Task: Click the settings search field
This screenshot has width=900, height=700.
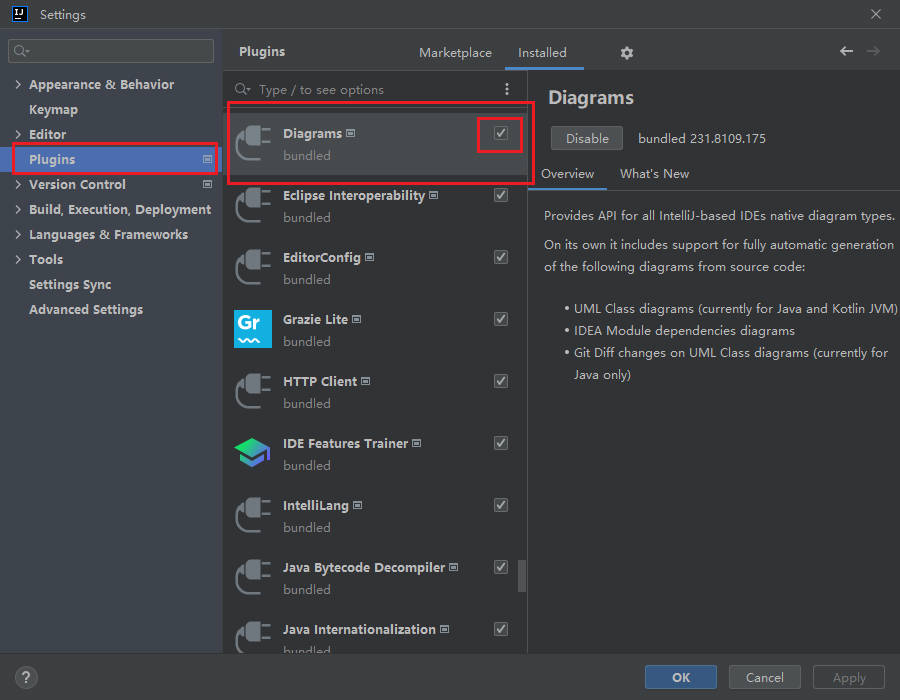Action: click(111, 51)
